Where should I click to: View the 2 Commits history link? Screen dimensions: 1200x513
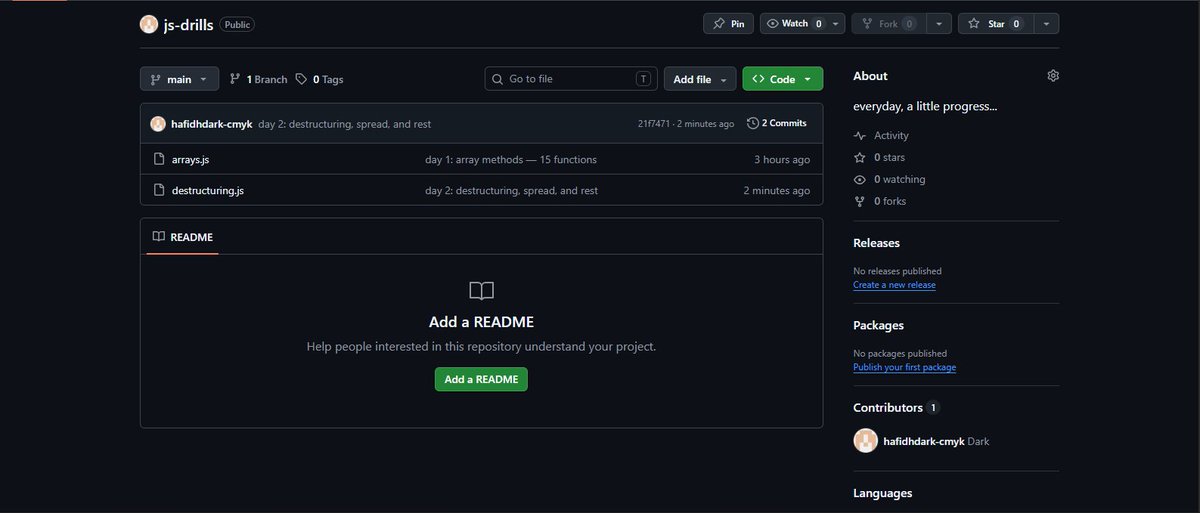tap(777, 124)
